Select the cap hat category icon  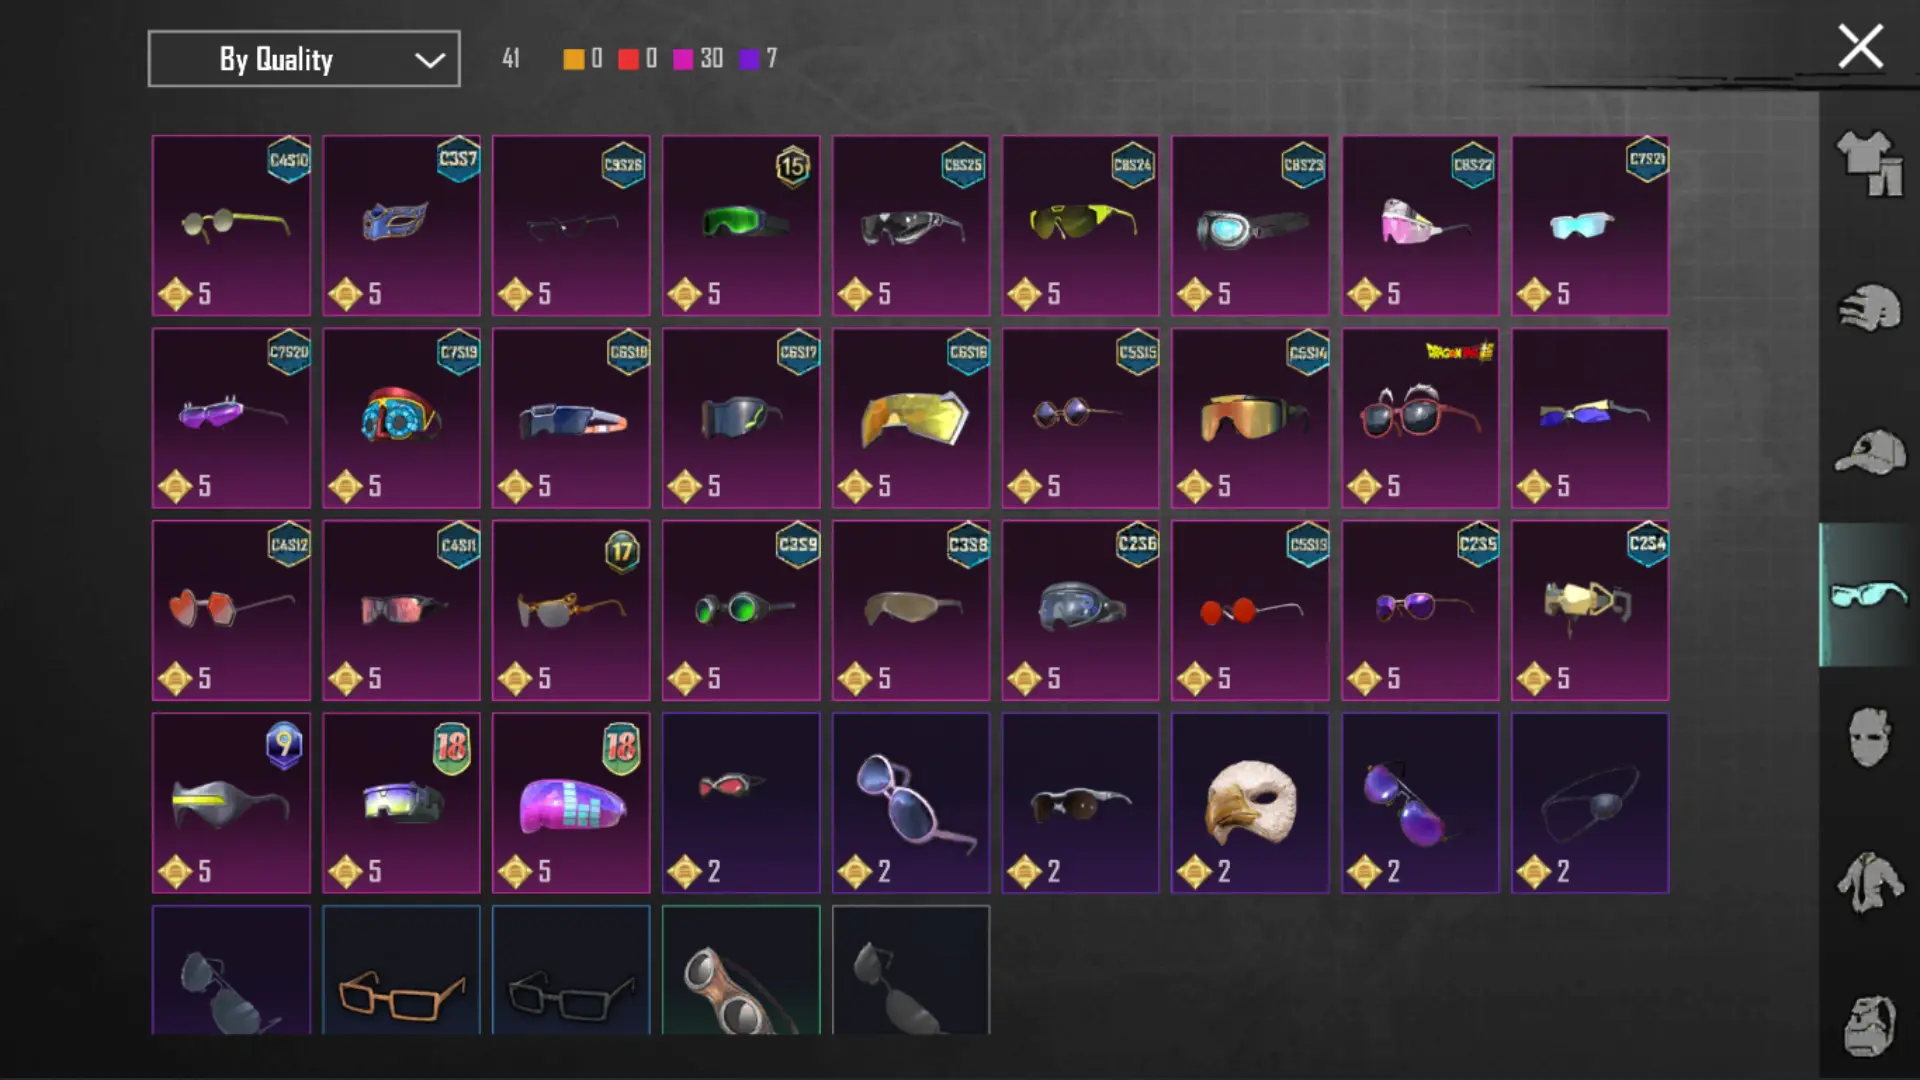[x=1868, y=452]
